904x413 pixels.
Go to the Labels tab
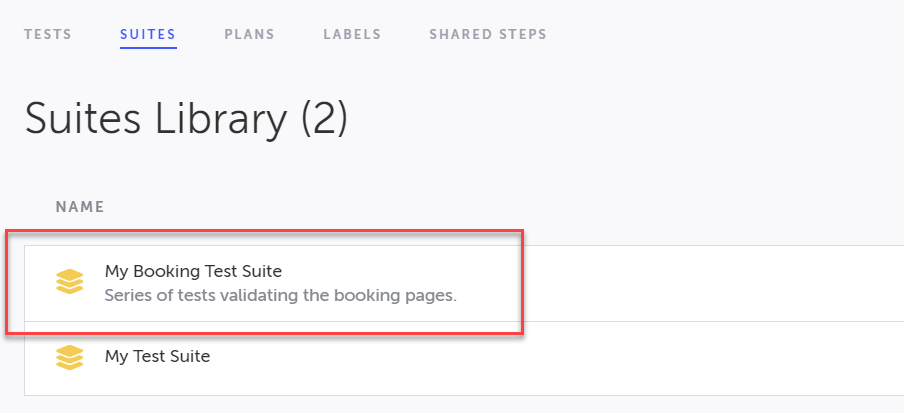(x=352, y=34)
